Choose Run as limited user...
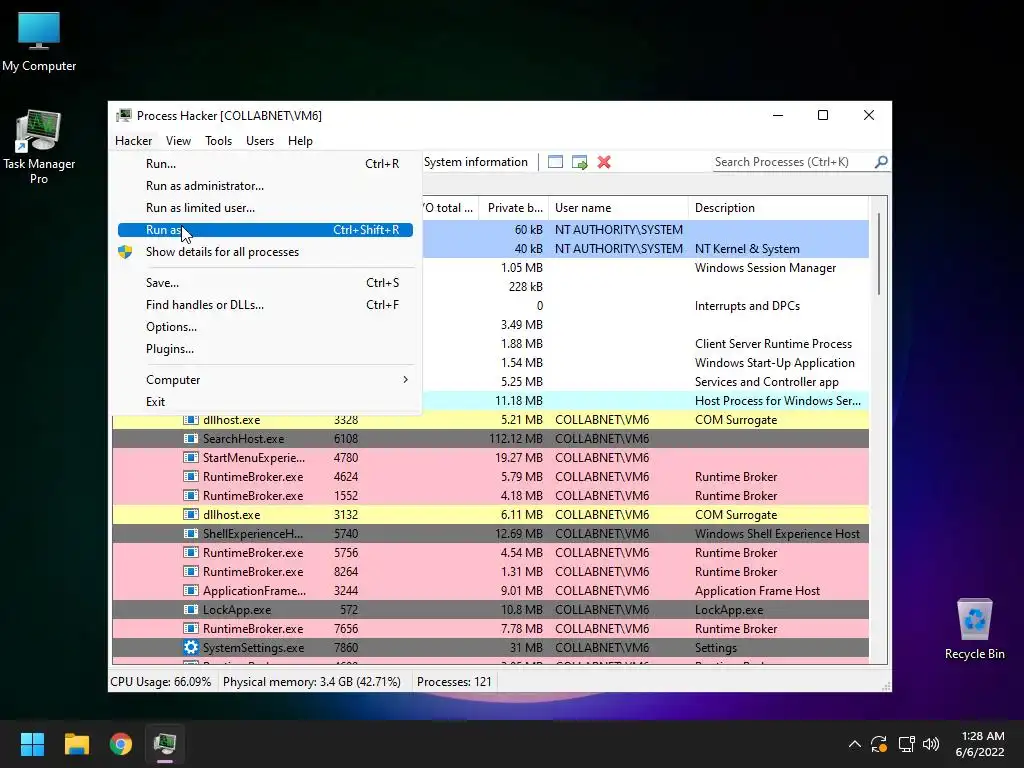The width and height of the screenshot is (1024, 768). tap(265, 208)
